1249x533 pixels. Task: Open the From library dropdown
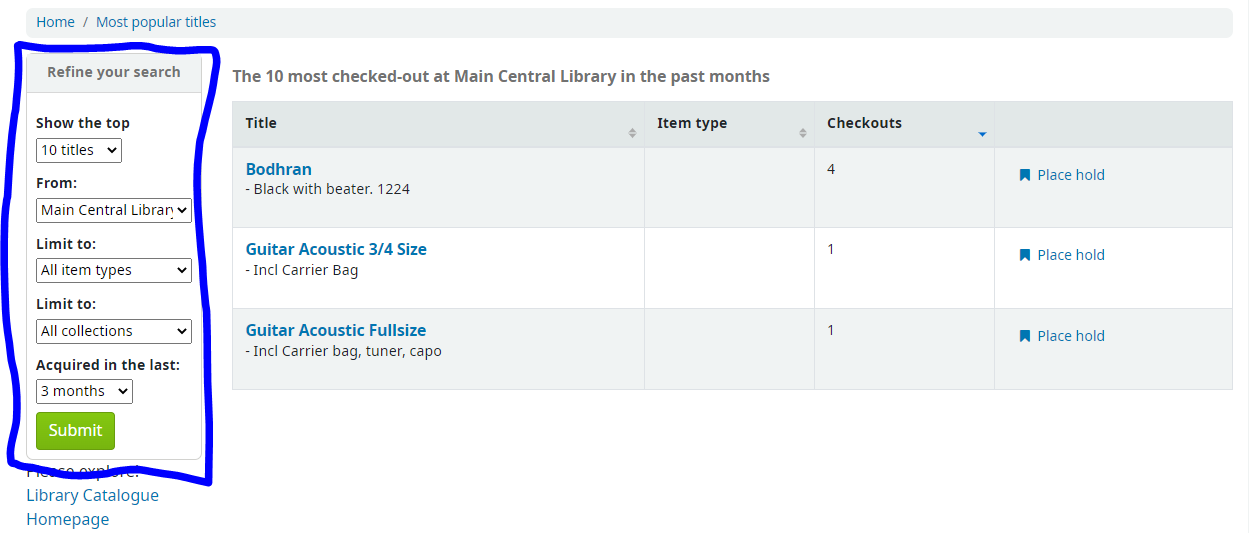click(114, 210)
